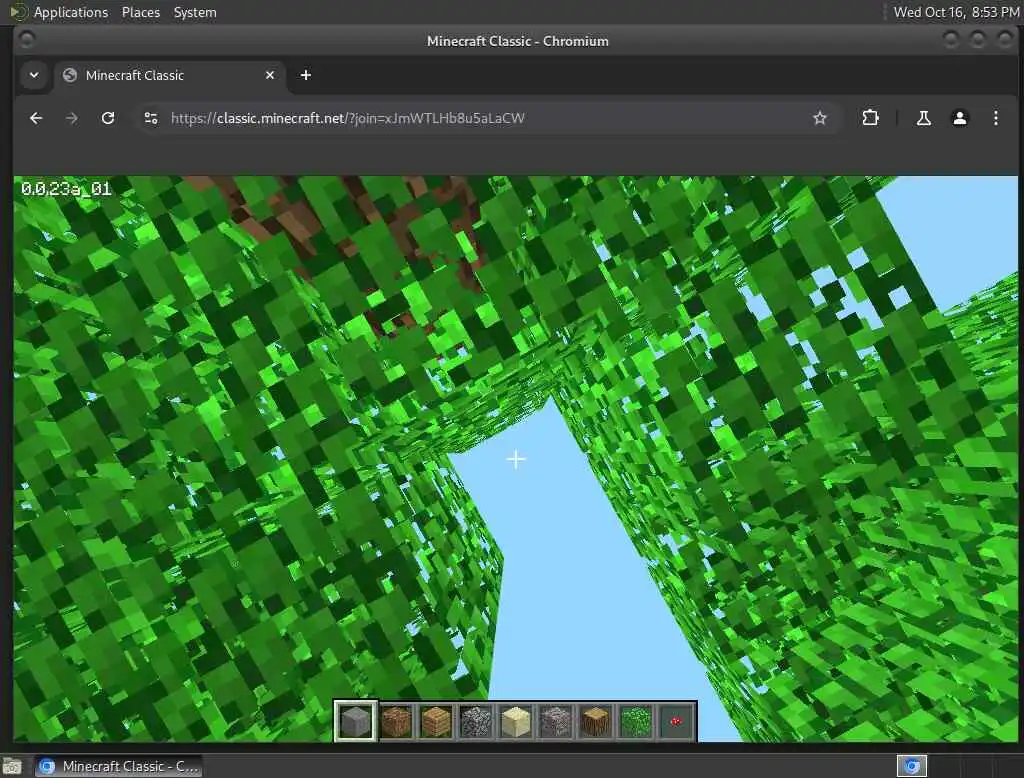Close the Minecraft Classic tab
The height and width of the screenshot is (778, 1024).
270,75
